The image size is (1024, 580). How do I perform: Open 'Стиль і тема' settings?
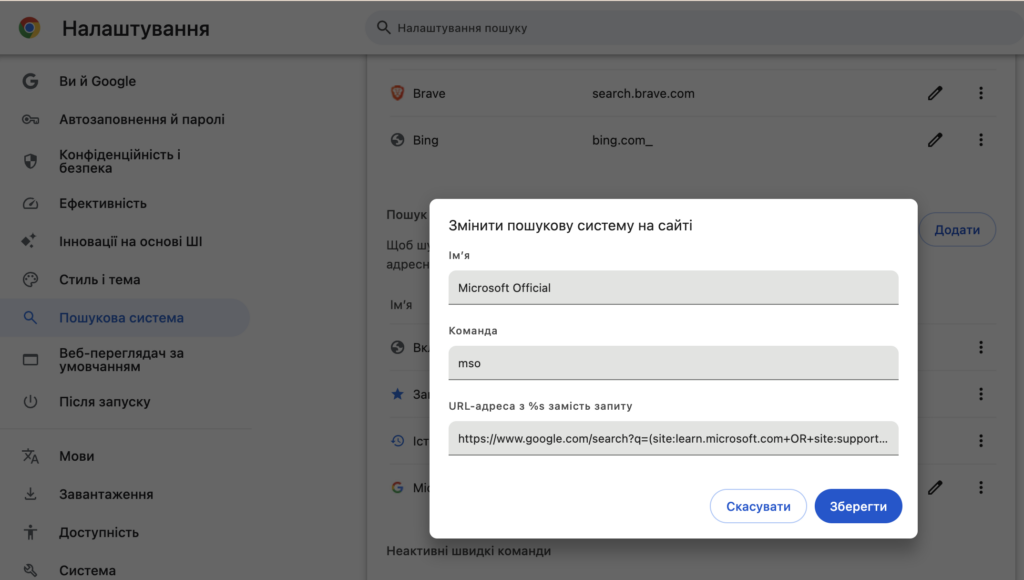pyautogui.click(x=99, y=280)
